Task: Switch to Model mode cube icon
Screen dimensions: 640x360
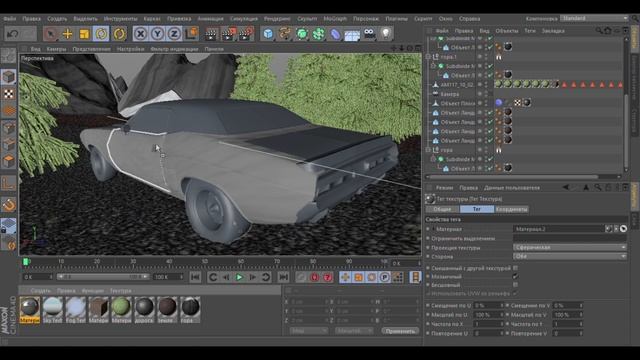Action: pos(9,77)
